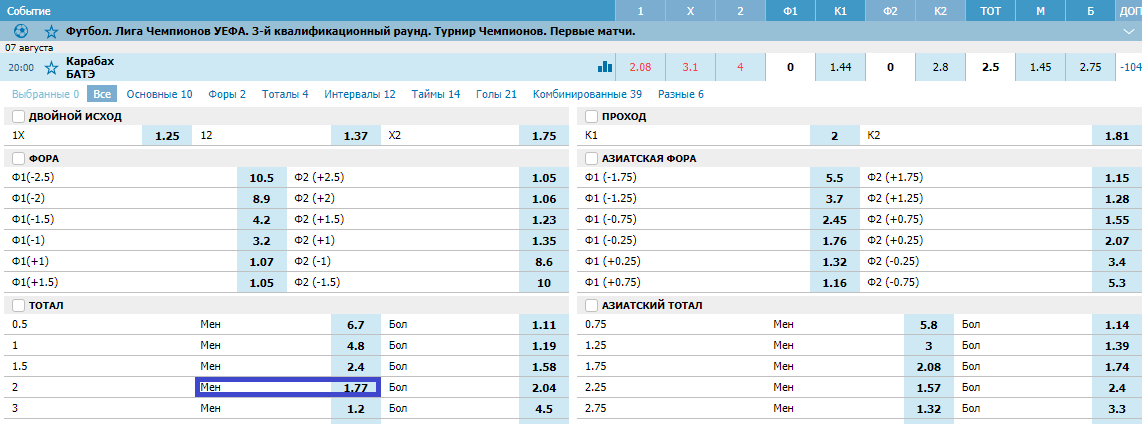Tick the ПРОХОД section checkbox
Viewport: 1142px width, 424px height.
pyautogui.click(x=591, y=117)
